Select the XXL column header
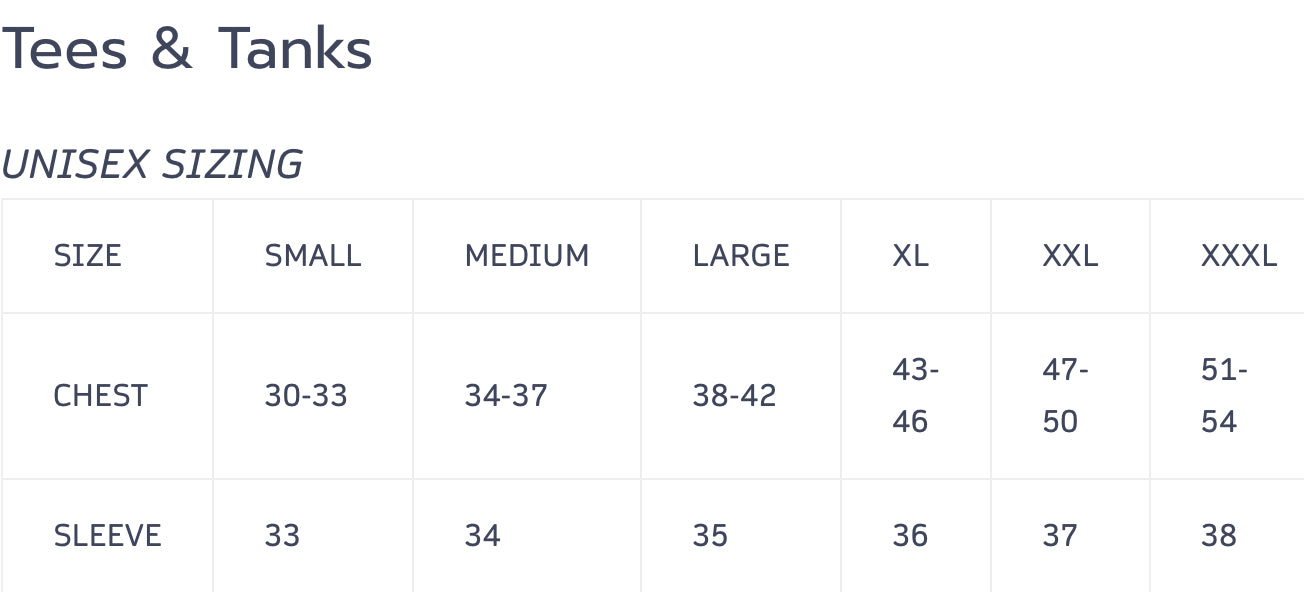This screenshot has width=1304, height=592. point(1069,256)
